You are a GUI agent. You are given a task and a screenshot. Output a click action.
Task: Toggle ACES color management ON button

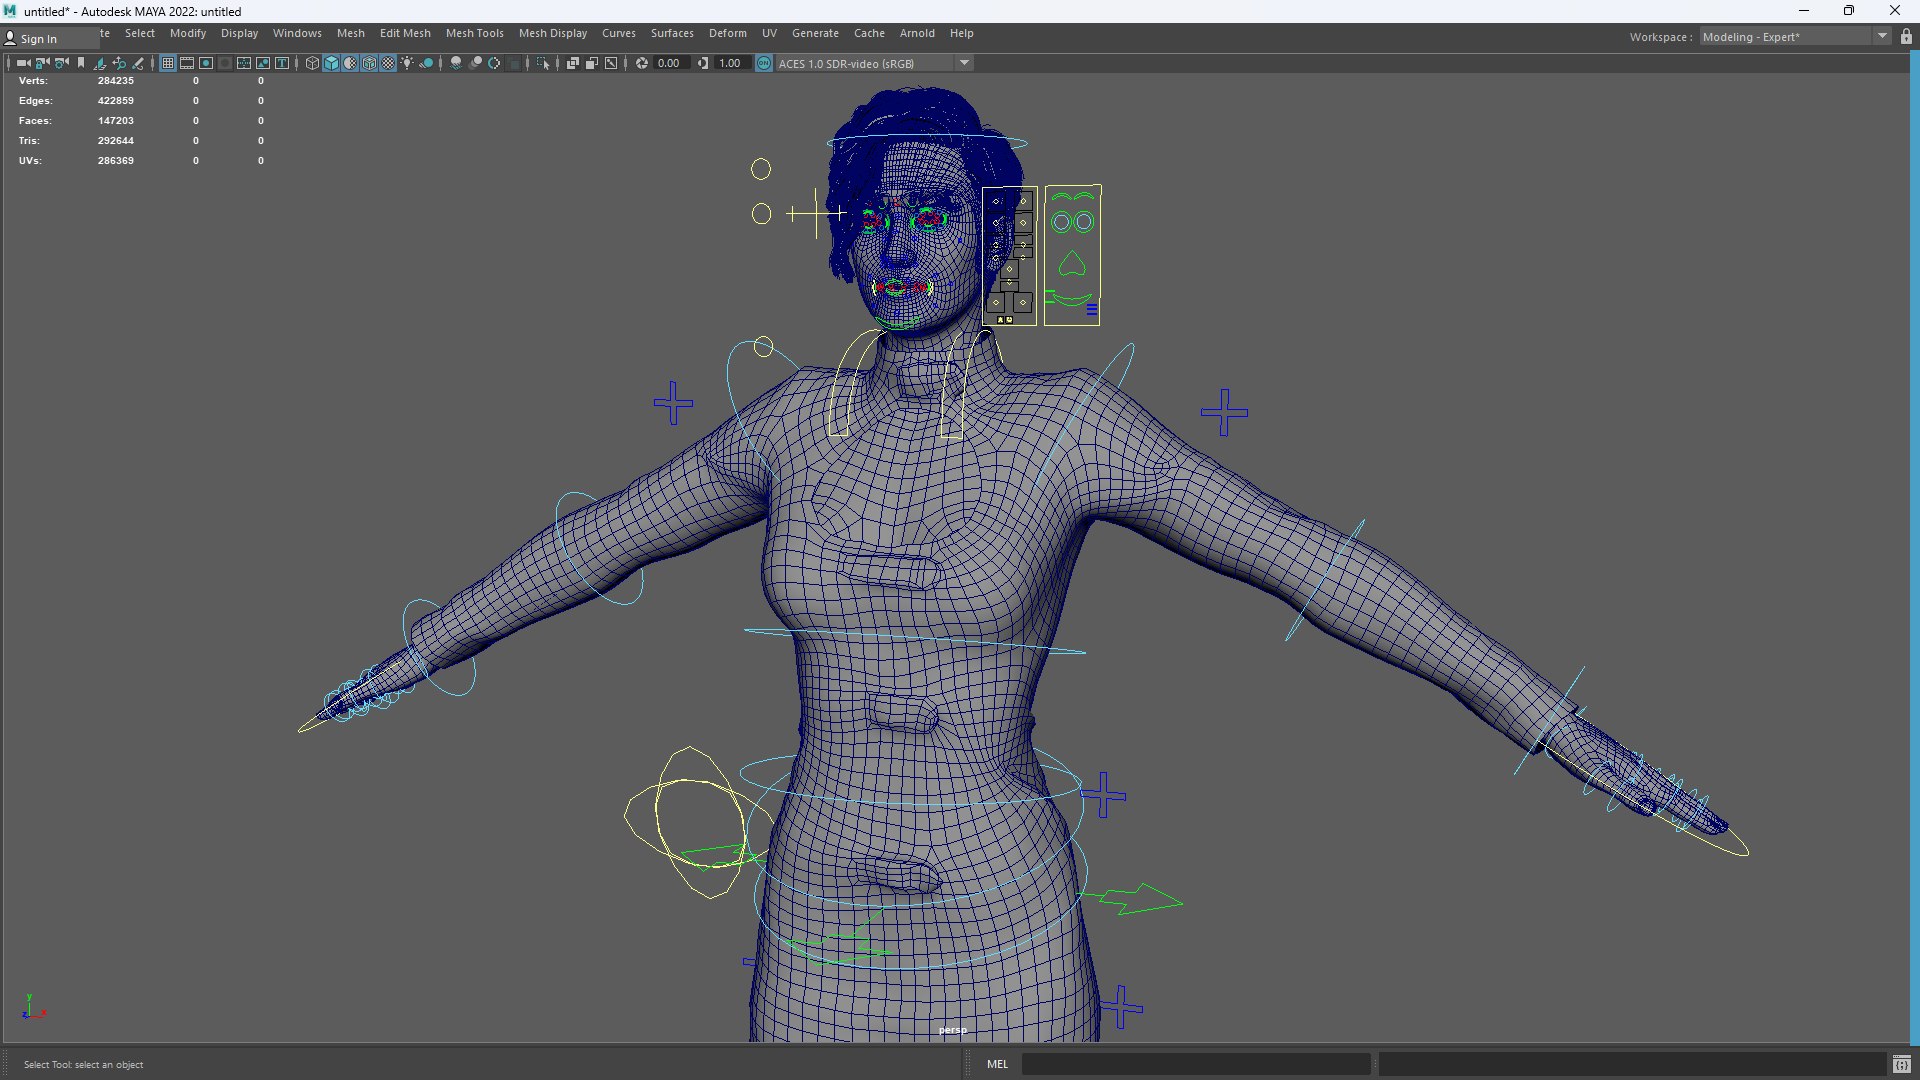[764, 63]
